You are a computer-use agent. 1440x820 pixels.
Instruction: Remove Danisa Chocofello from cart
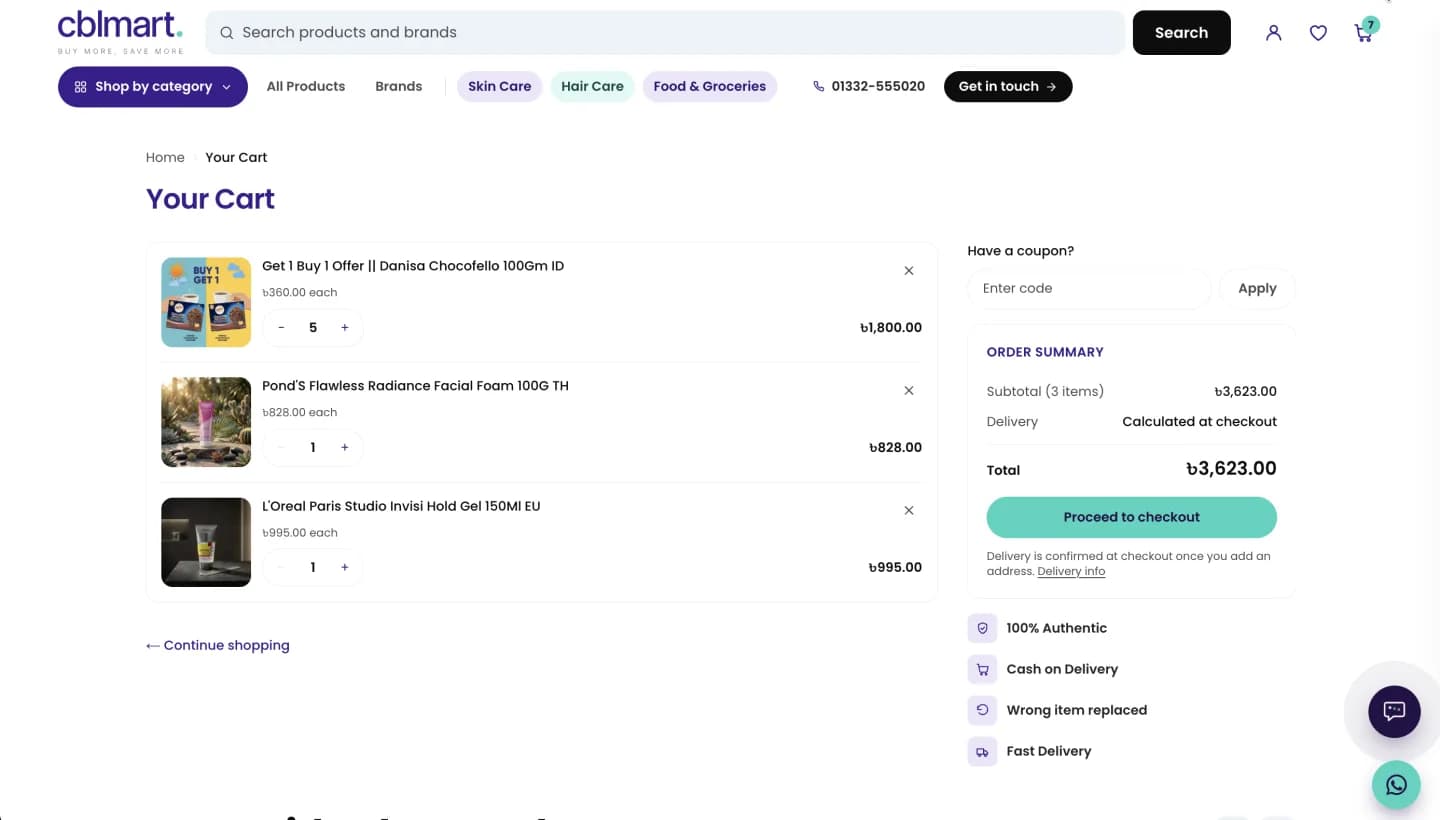click(x=909, y=271)
